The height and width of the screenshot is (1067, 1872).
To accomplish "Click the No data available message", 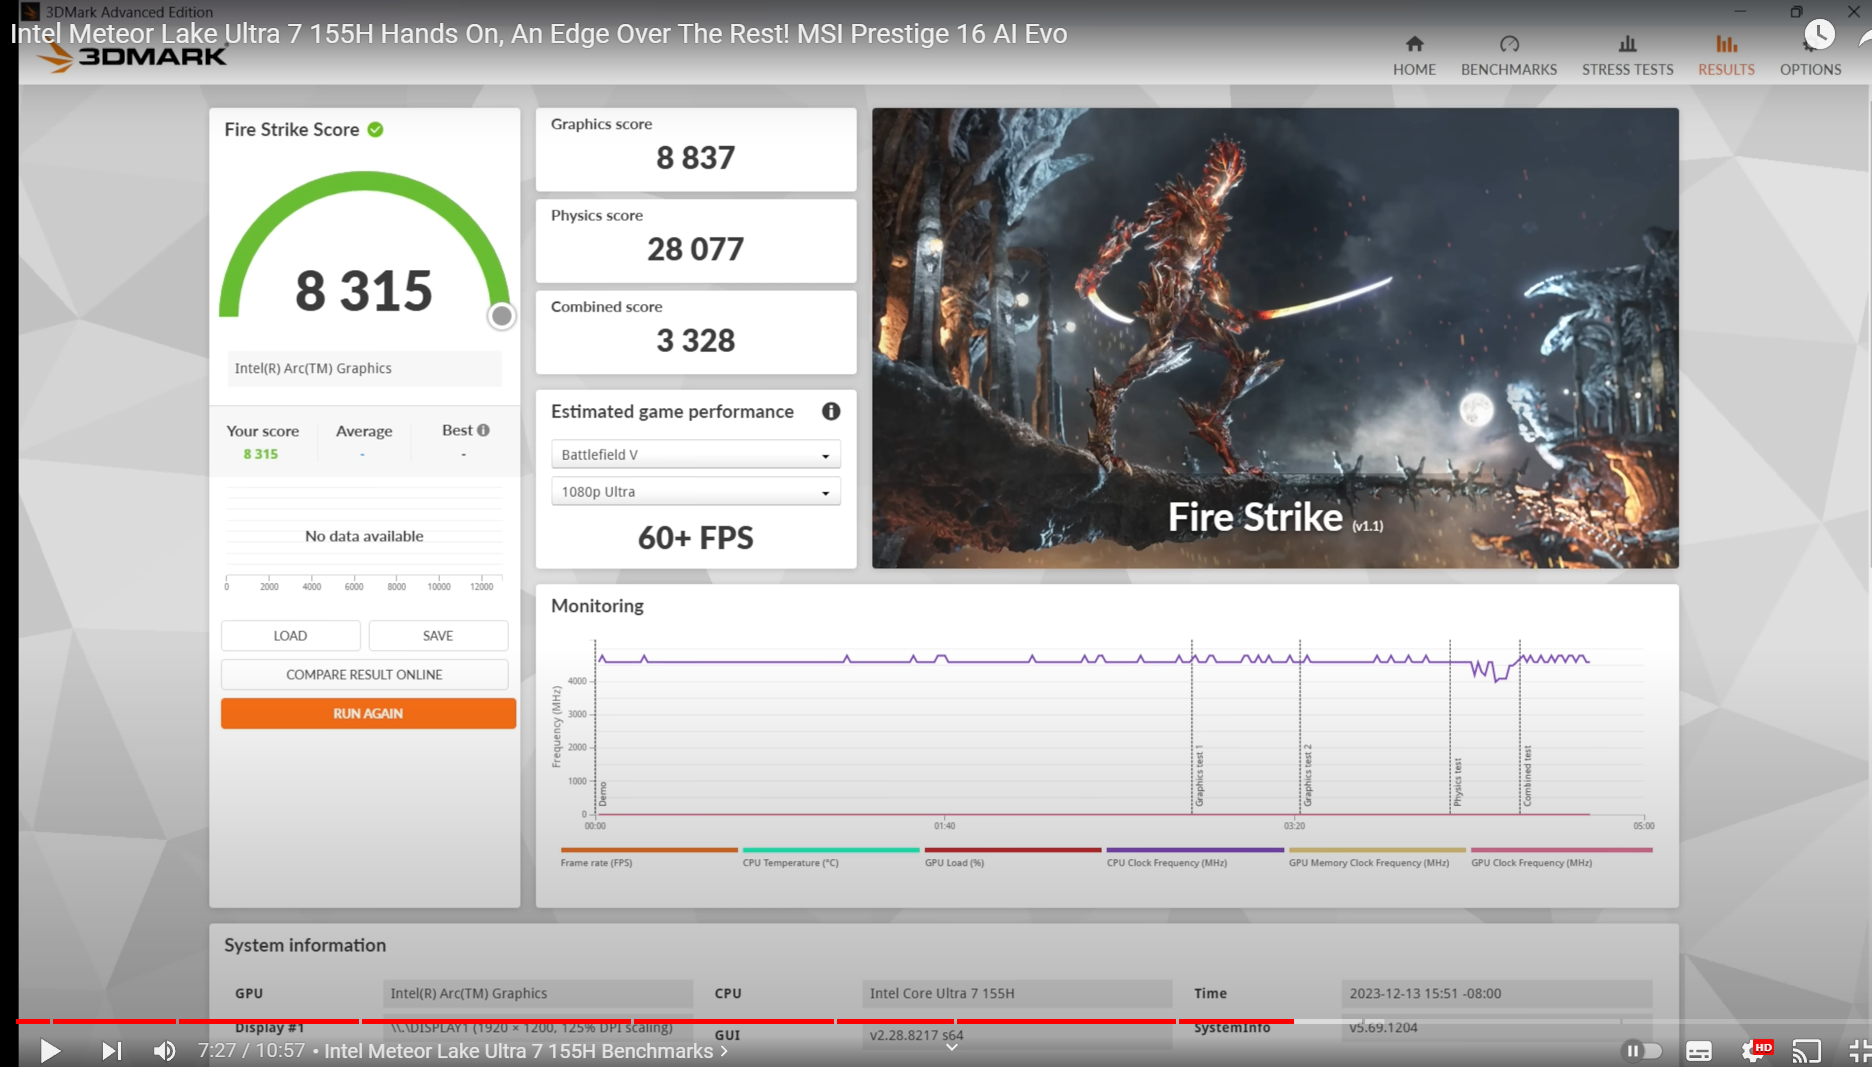I will [364, 536].
